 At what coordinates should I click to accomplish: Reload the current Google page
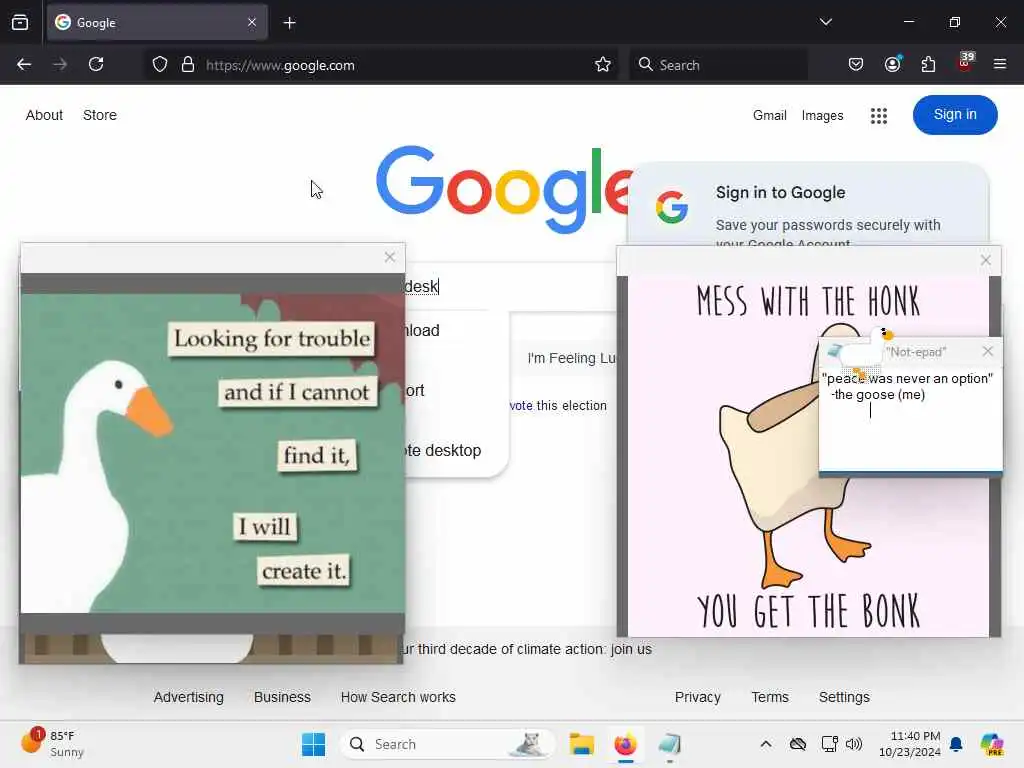pos(96,64)
